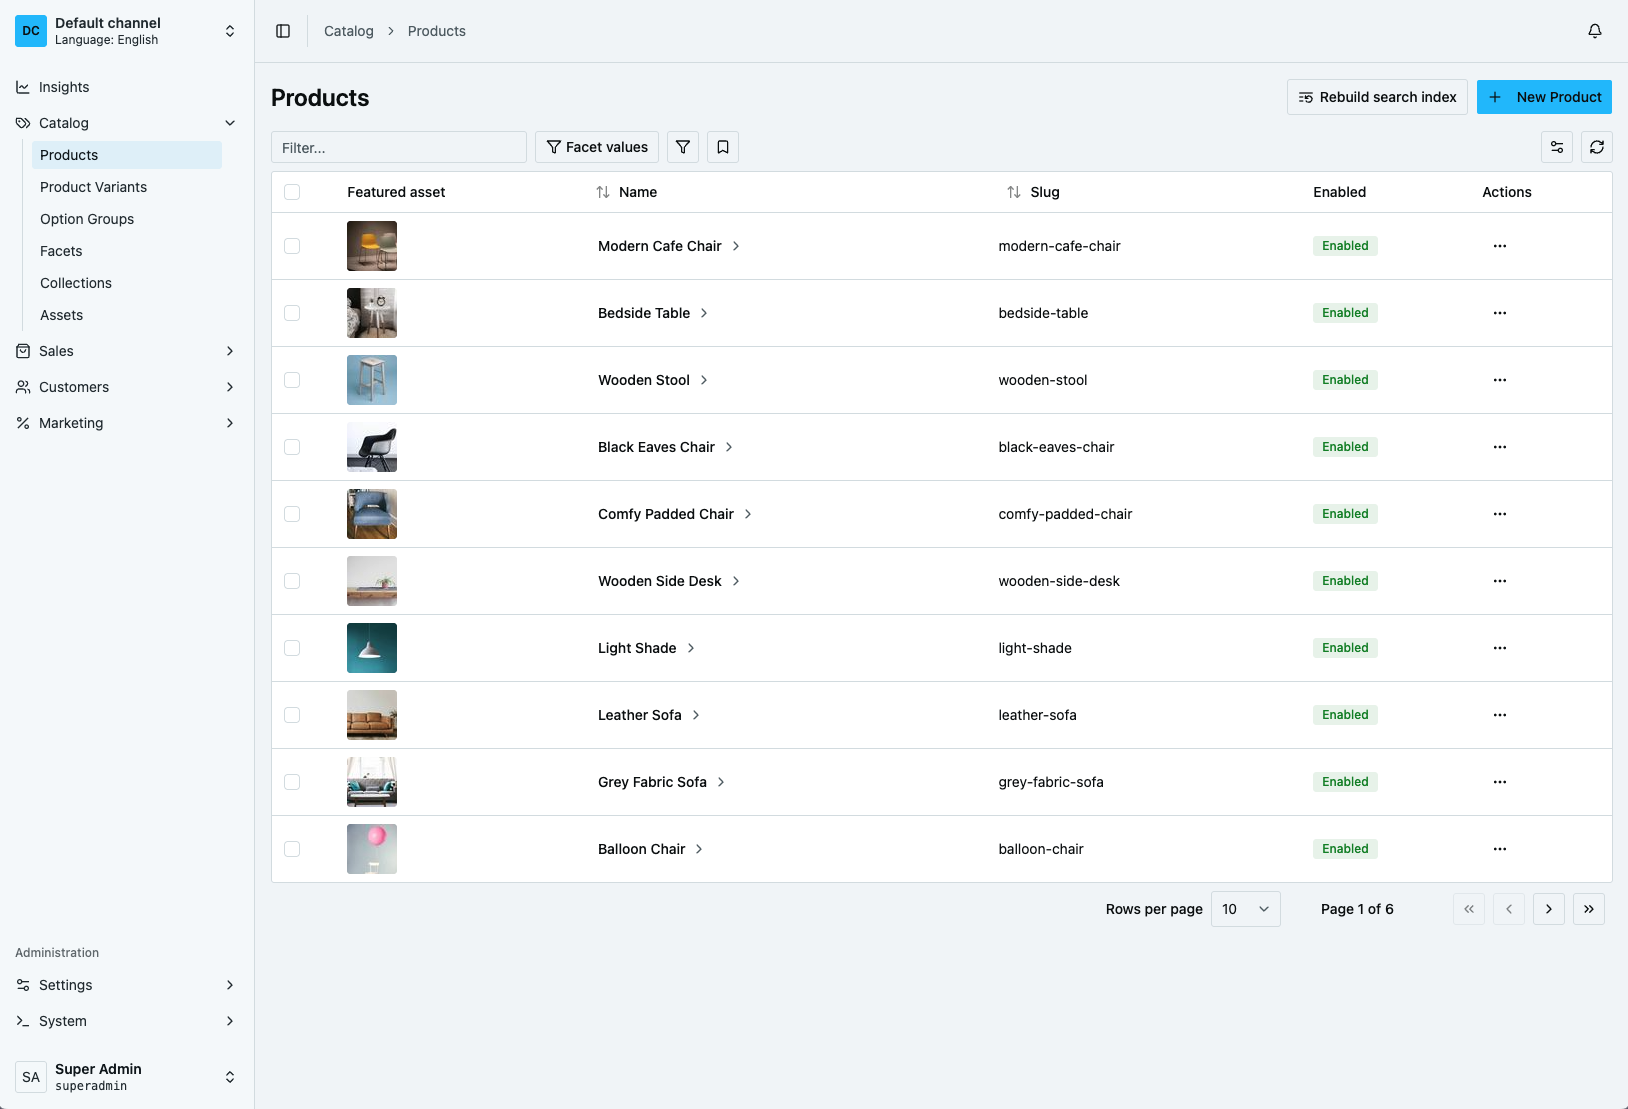Click the New Product button

point(1544,97)
